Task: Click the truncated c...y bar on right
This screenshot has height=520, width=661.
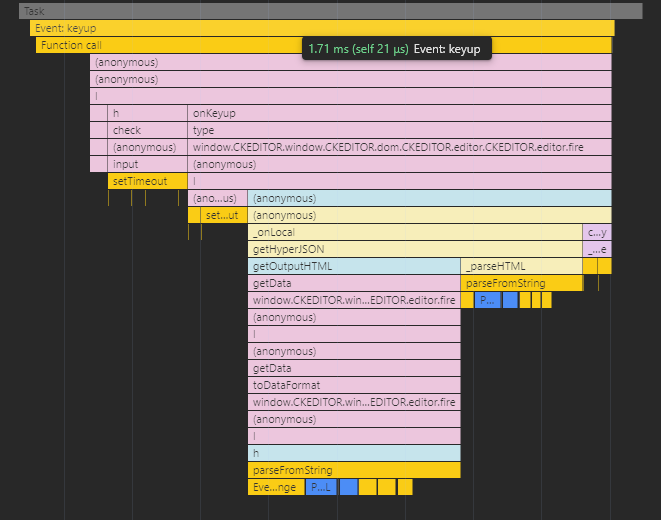Action: pos(597,232)
